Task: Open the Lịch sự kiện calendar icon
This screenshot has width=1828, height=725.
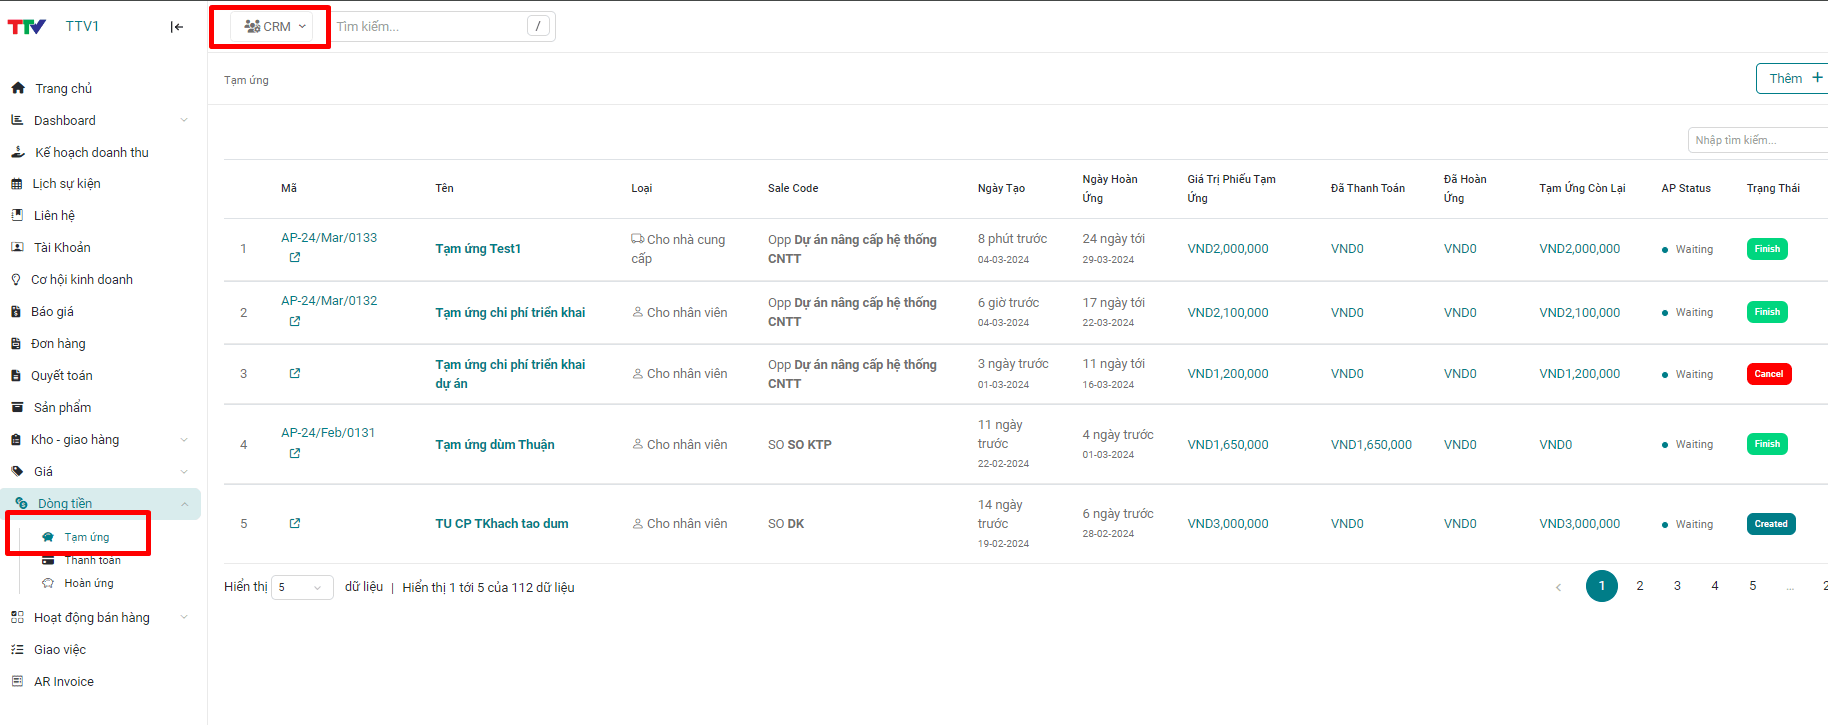Action: click(x=17, y=184)
